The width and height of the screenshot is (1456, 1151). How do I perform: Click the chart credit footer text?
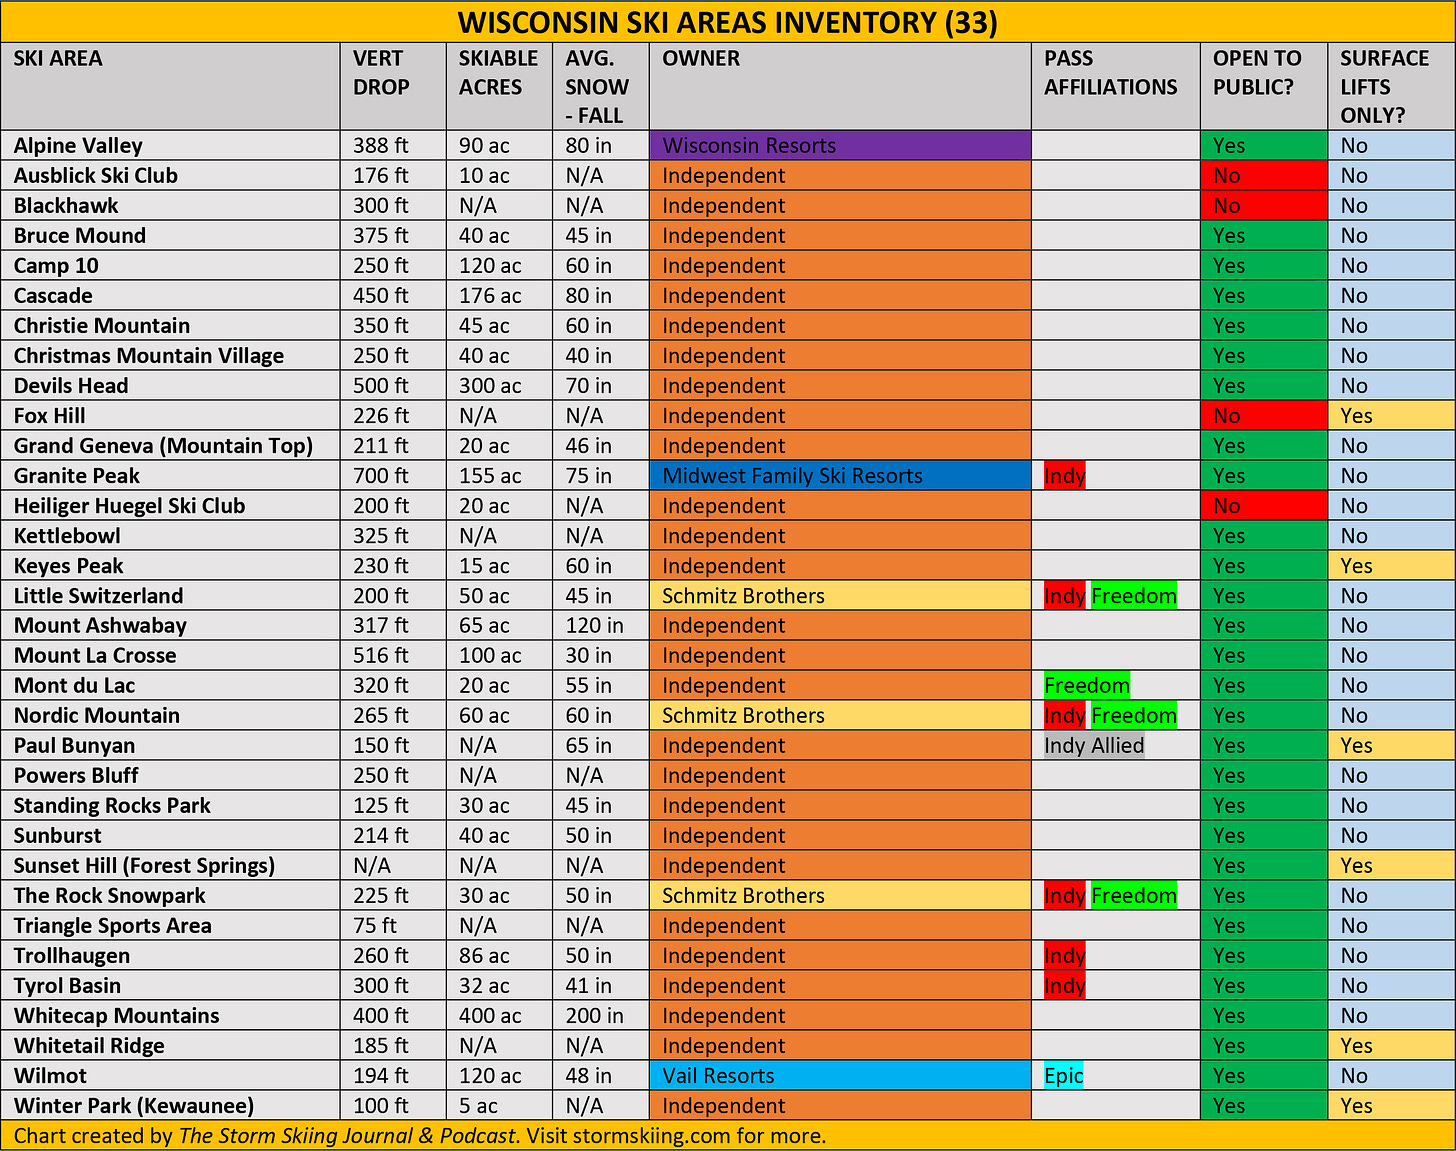pos(420,1136)
